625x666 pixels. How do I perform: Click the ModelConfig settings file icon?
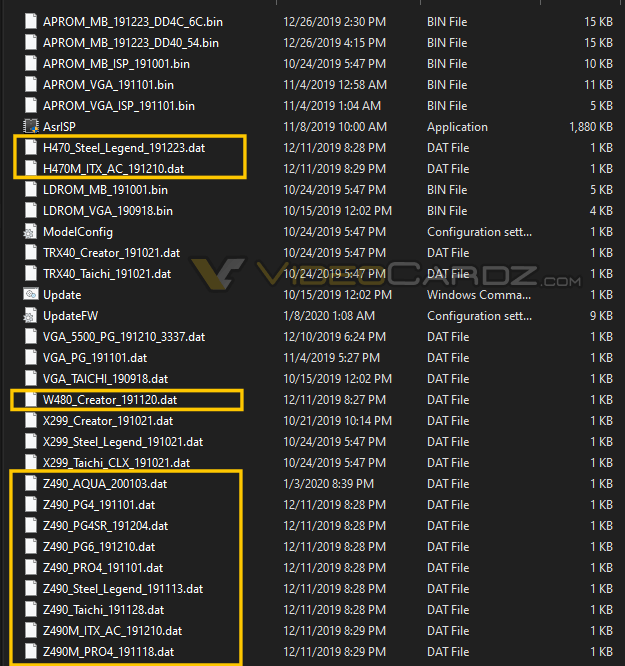click(x=29, y=232)
